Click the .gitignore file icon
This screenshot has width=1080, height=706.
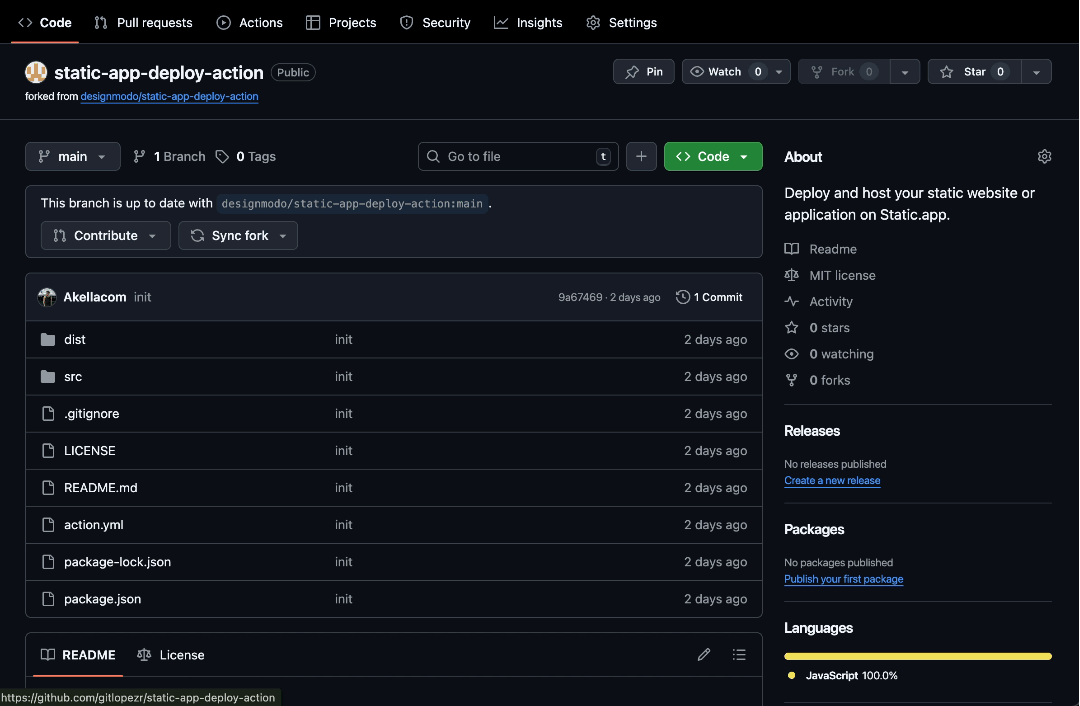pyautogui.click(x=48, y=413)
